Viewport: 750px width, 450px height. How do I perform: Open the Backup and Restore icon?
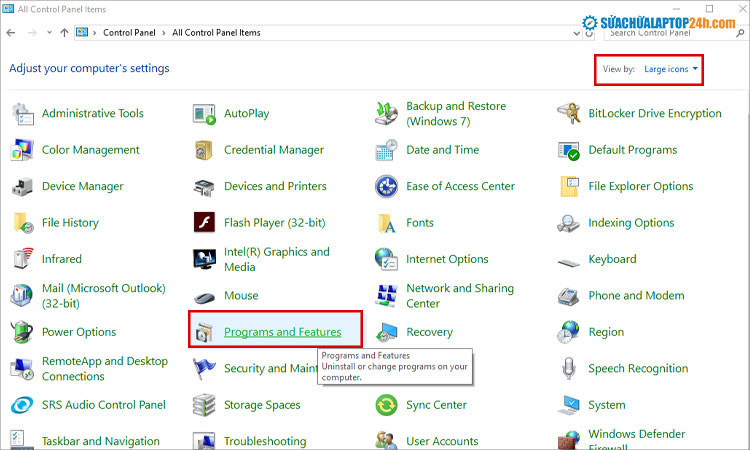click(x=387, y=114)
